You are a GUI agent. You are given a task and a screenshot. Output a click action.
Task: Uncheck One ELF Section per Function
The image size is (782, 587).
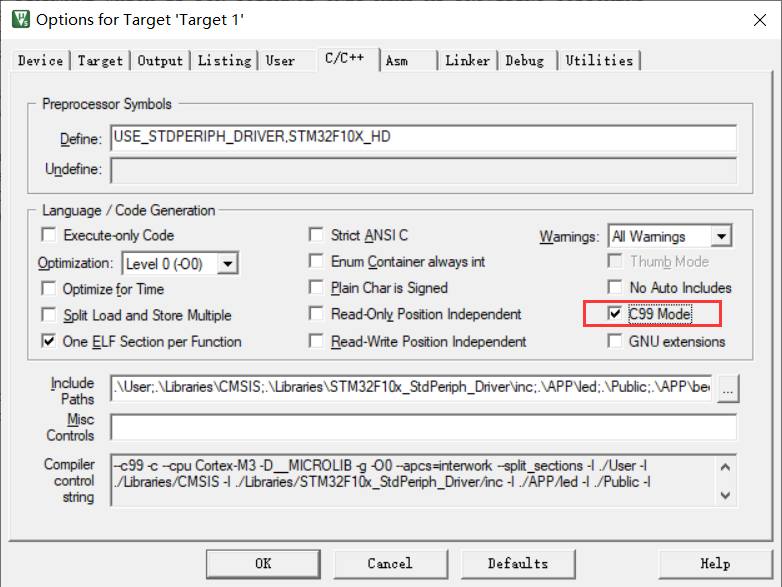pyautogui.click(x=49, y=341)
